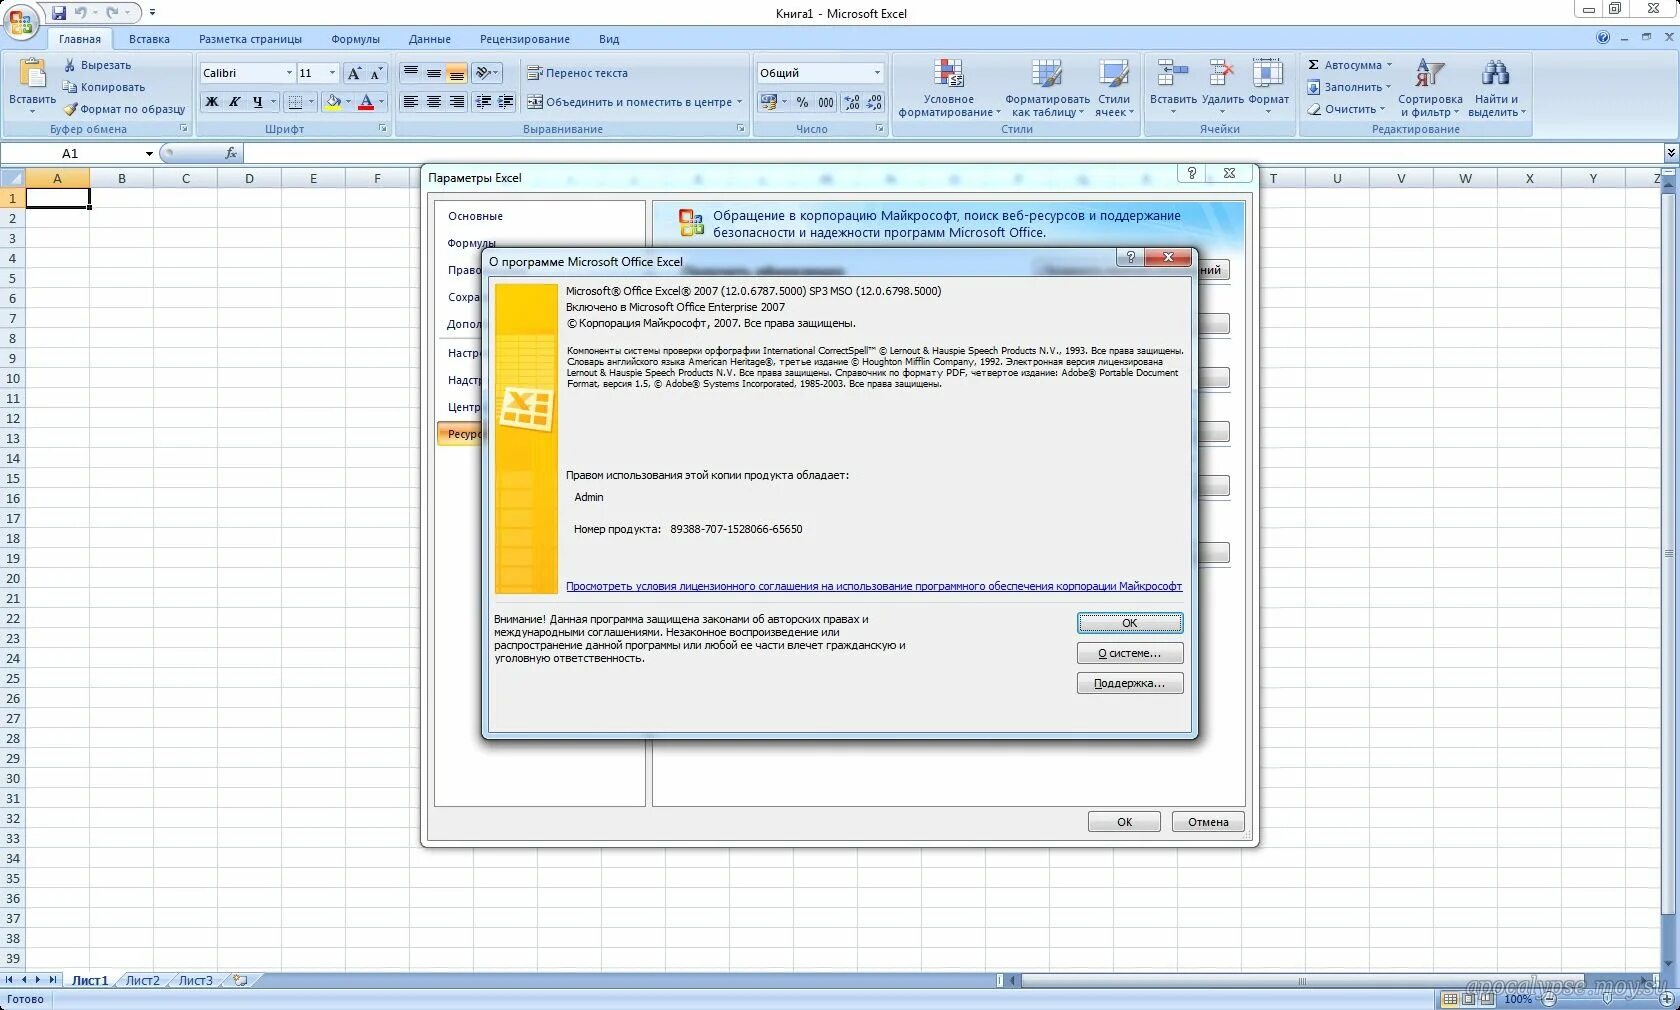Expand the borders dropdown arrow

(311, 102)
